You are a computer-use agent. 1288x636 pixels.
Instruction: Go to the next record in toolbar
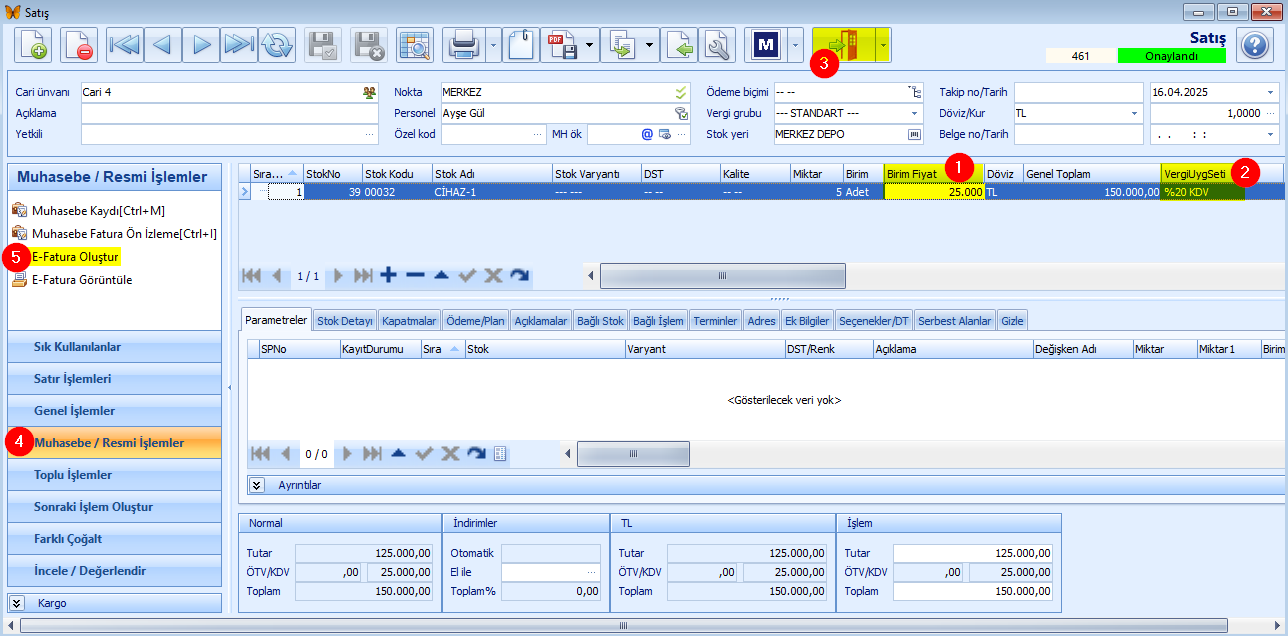pyautogui.click(x=201, y=45)
